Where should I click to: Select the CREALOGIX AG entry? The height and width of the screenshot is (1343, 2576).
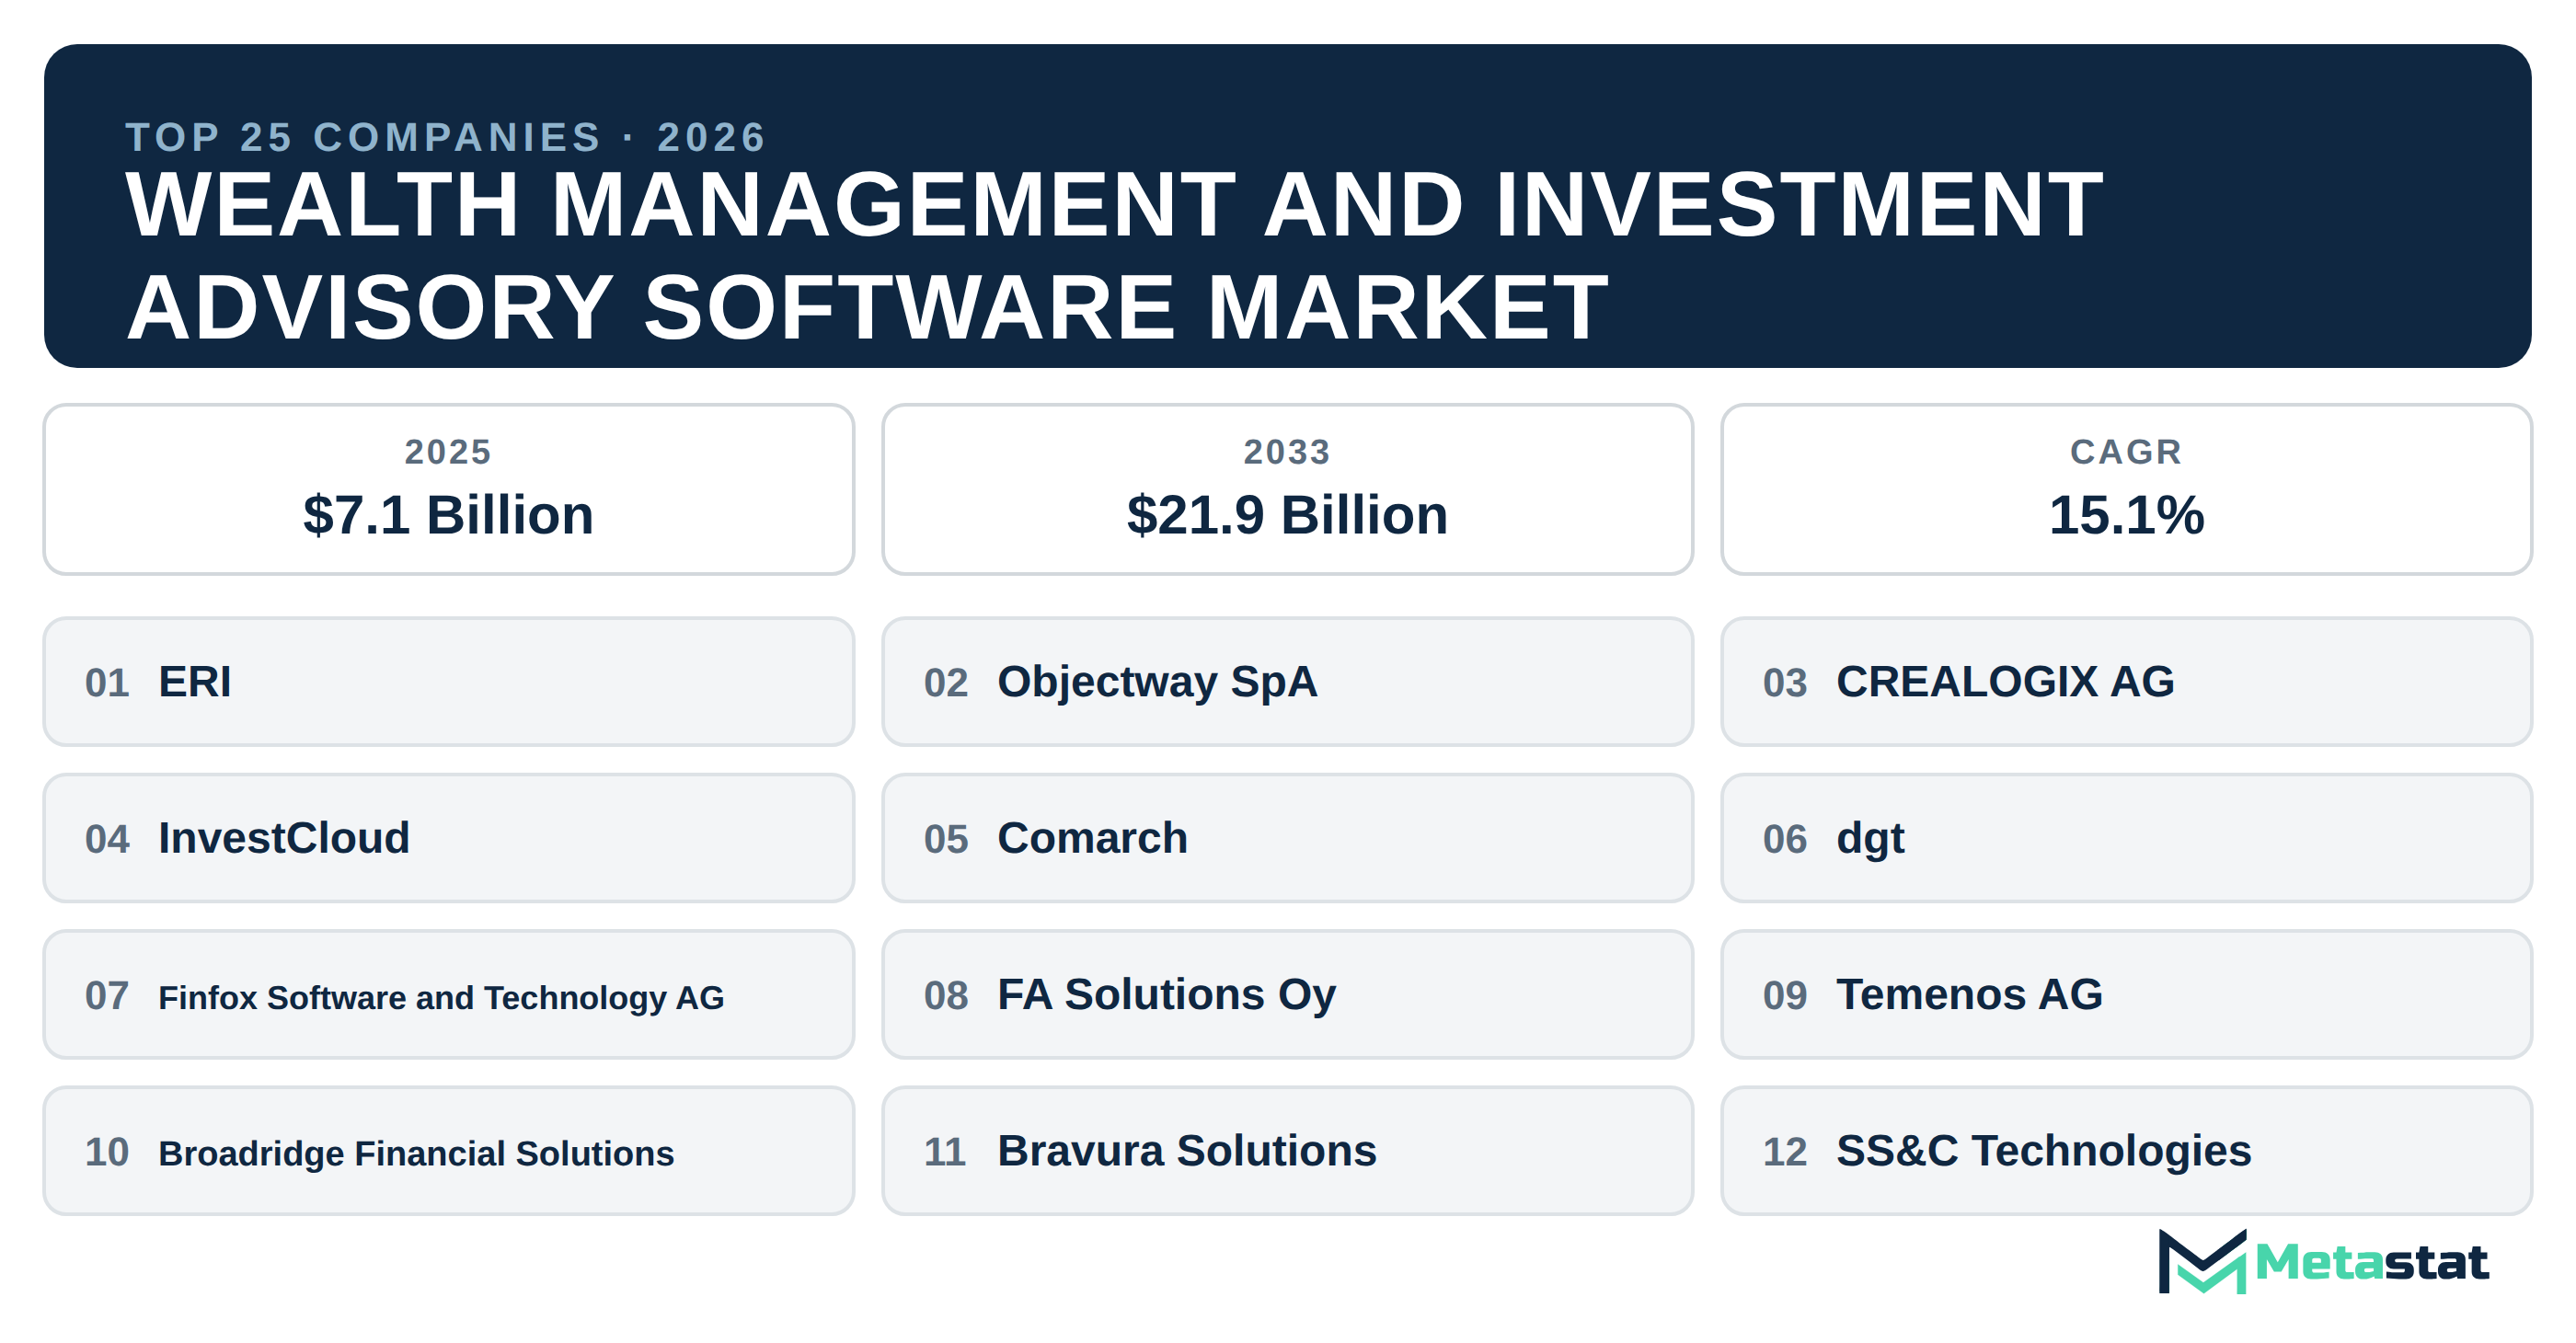pos(2126,681)
